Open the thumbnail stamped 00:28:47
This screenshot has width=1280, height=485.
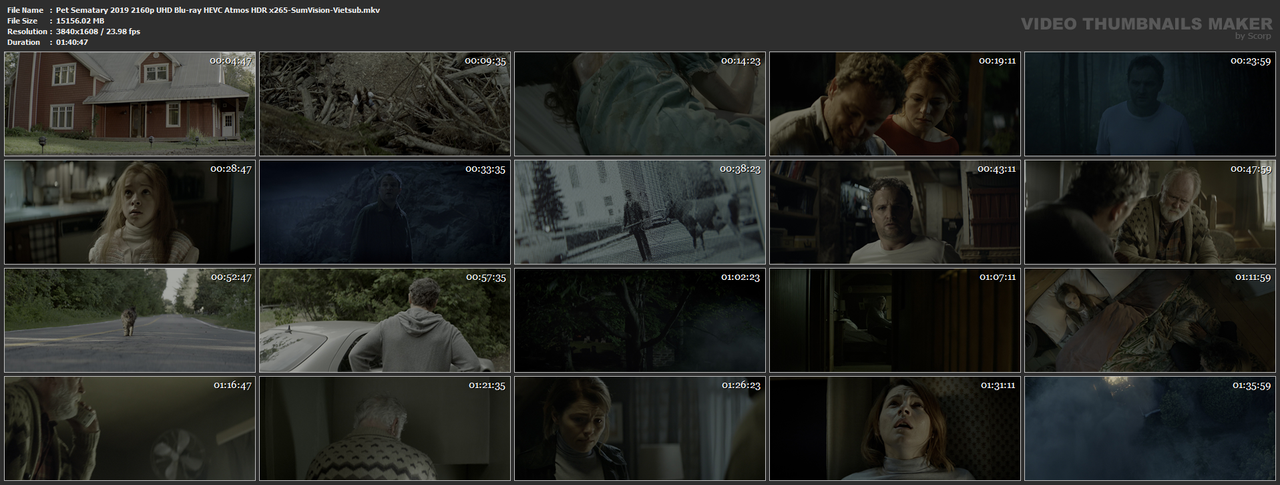[x=129, y=212]
